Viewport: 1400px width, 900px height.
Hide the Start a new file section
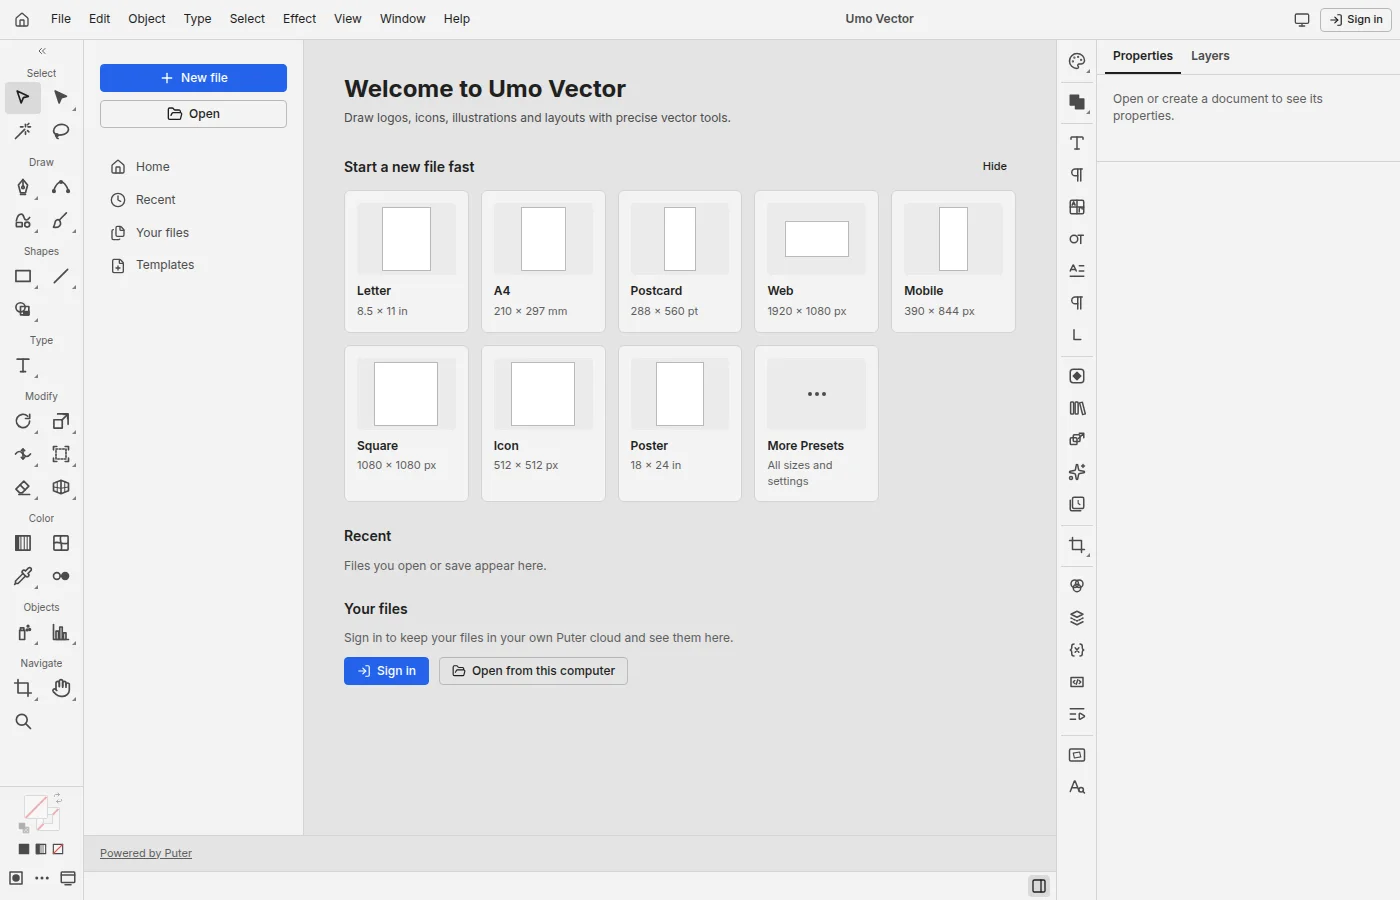tap(994, 166)
